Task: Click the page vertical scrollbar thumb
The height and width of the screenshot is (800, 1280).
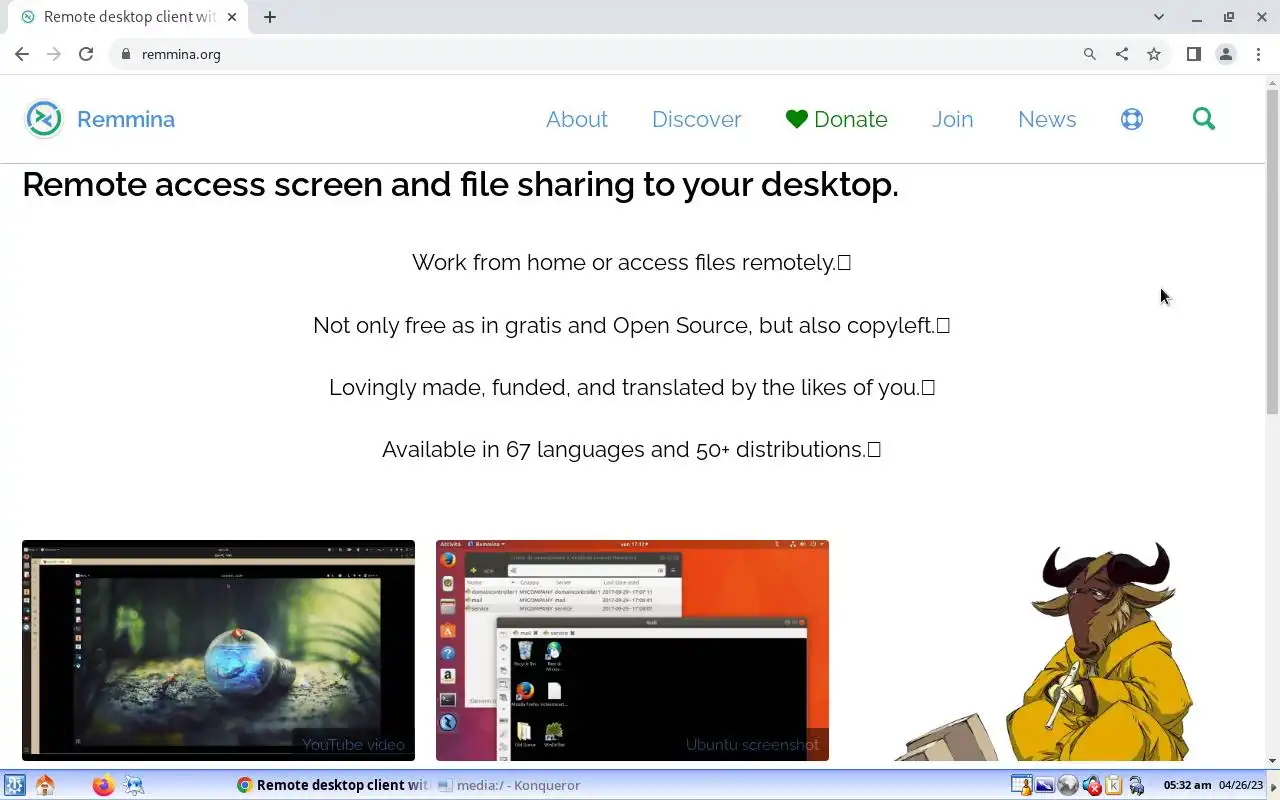Action: pos(1272,252)
